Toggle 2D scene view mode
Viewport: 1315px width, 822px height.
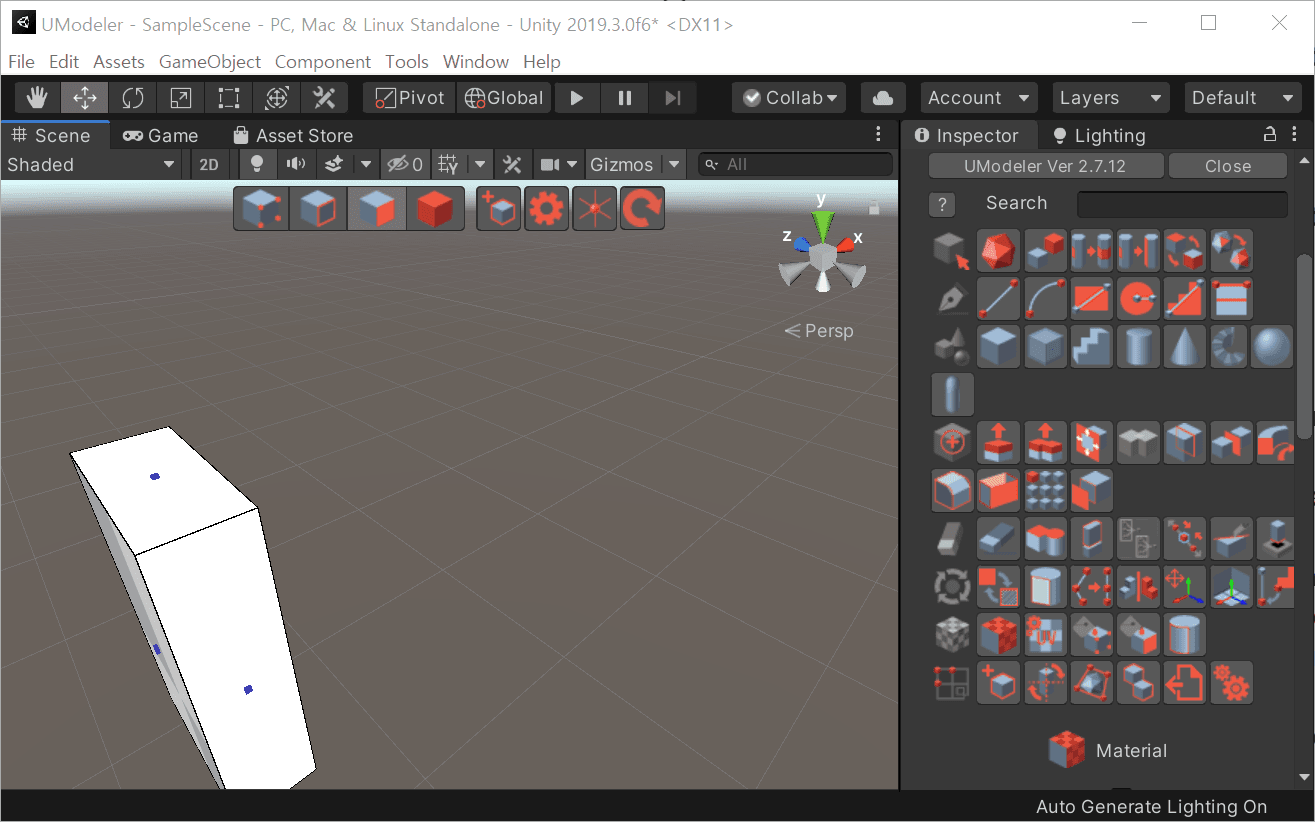point(209,165)
